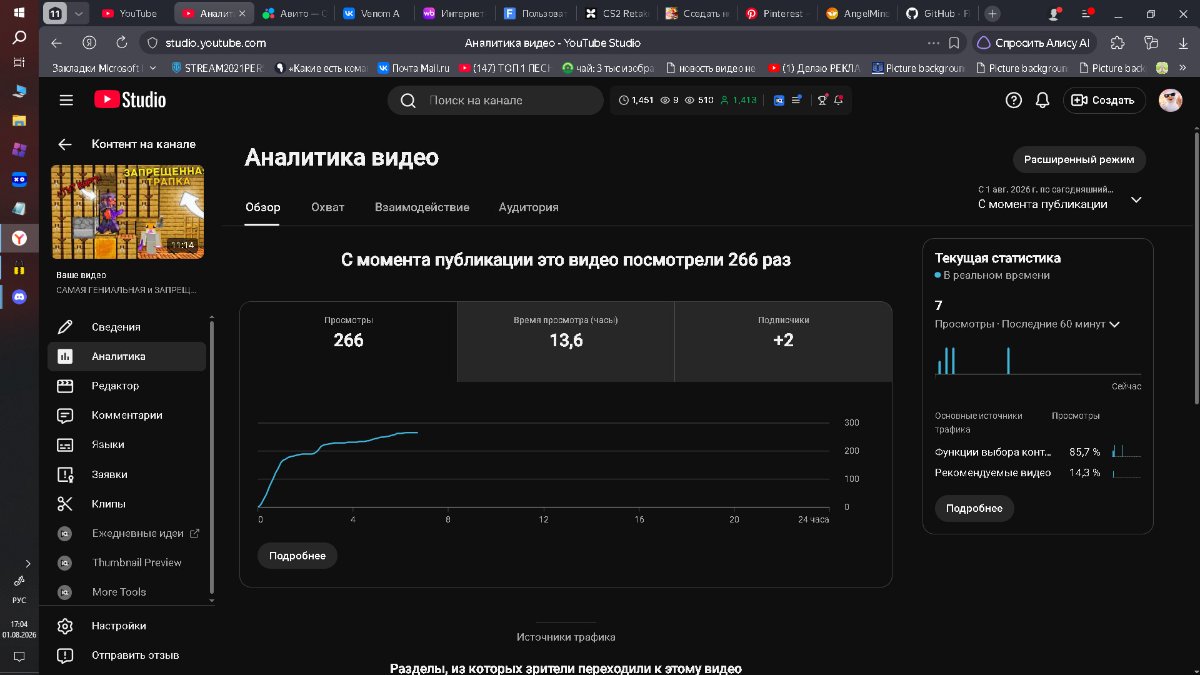Click Подробнее under the views chart
The image size is (1200, 675).
(297, 556)
